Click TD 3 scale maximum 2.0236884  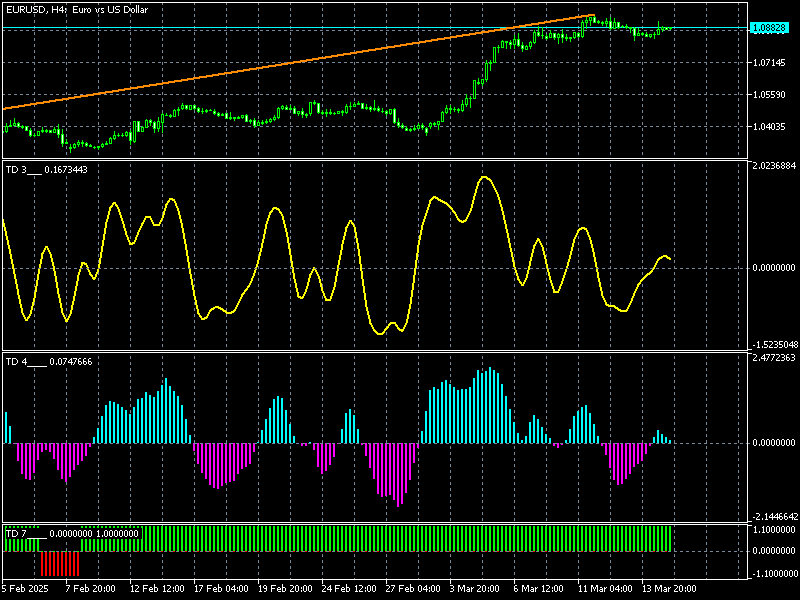click(x=773, y=166)
